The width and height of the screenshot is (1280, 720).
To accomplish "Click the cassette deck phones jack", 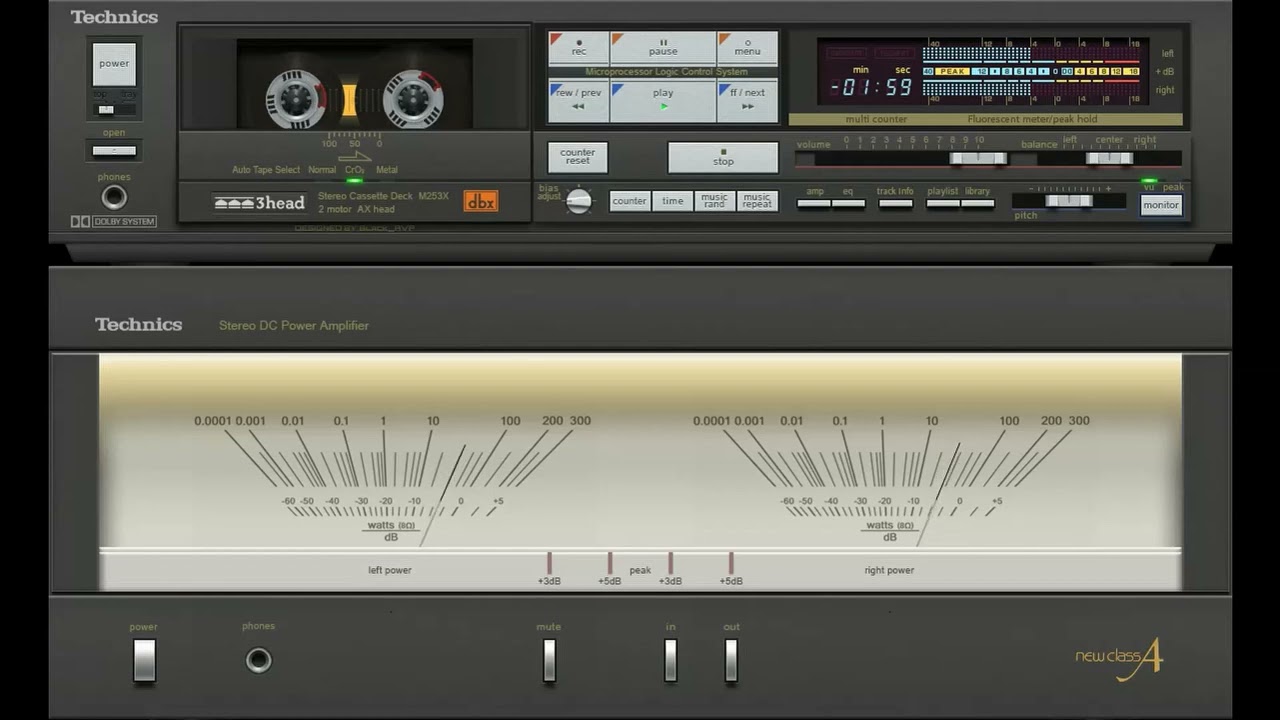I will (x=114, y=197).
